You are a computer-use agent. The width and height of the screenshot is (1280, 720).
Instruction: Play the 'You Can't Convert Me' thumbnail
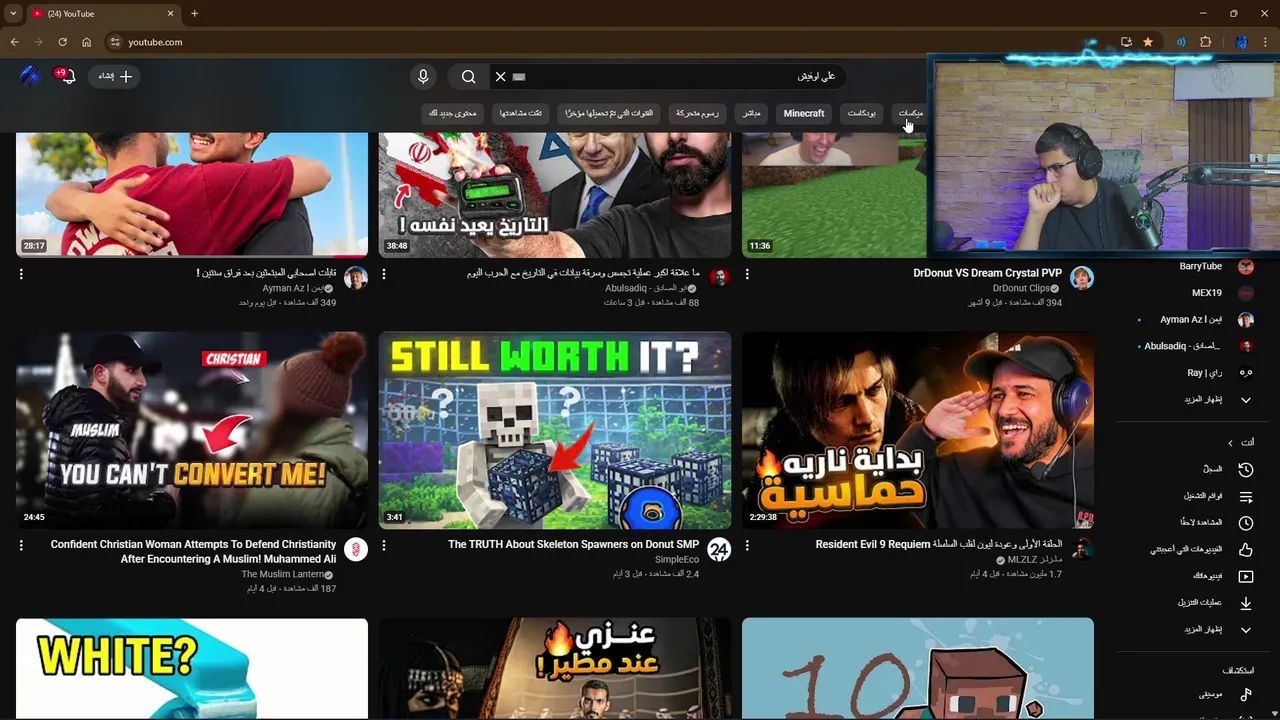click(x=192, y=430)
